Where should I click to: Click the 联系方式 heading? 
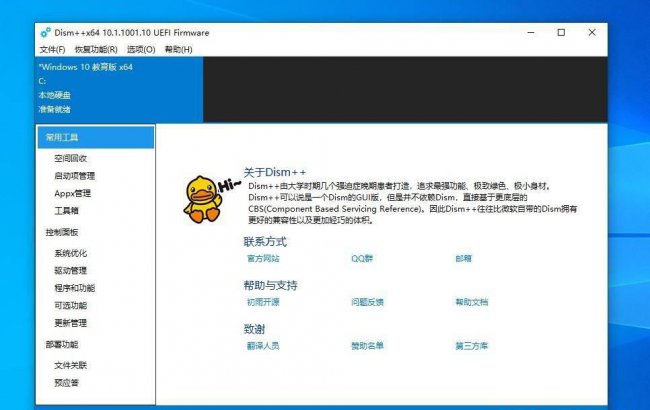[x=265, y=242]
